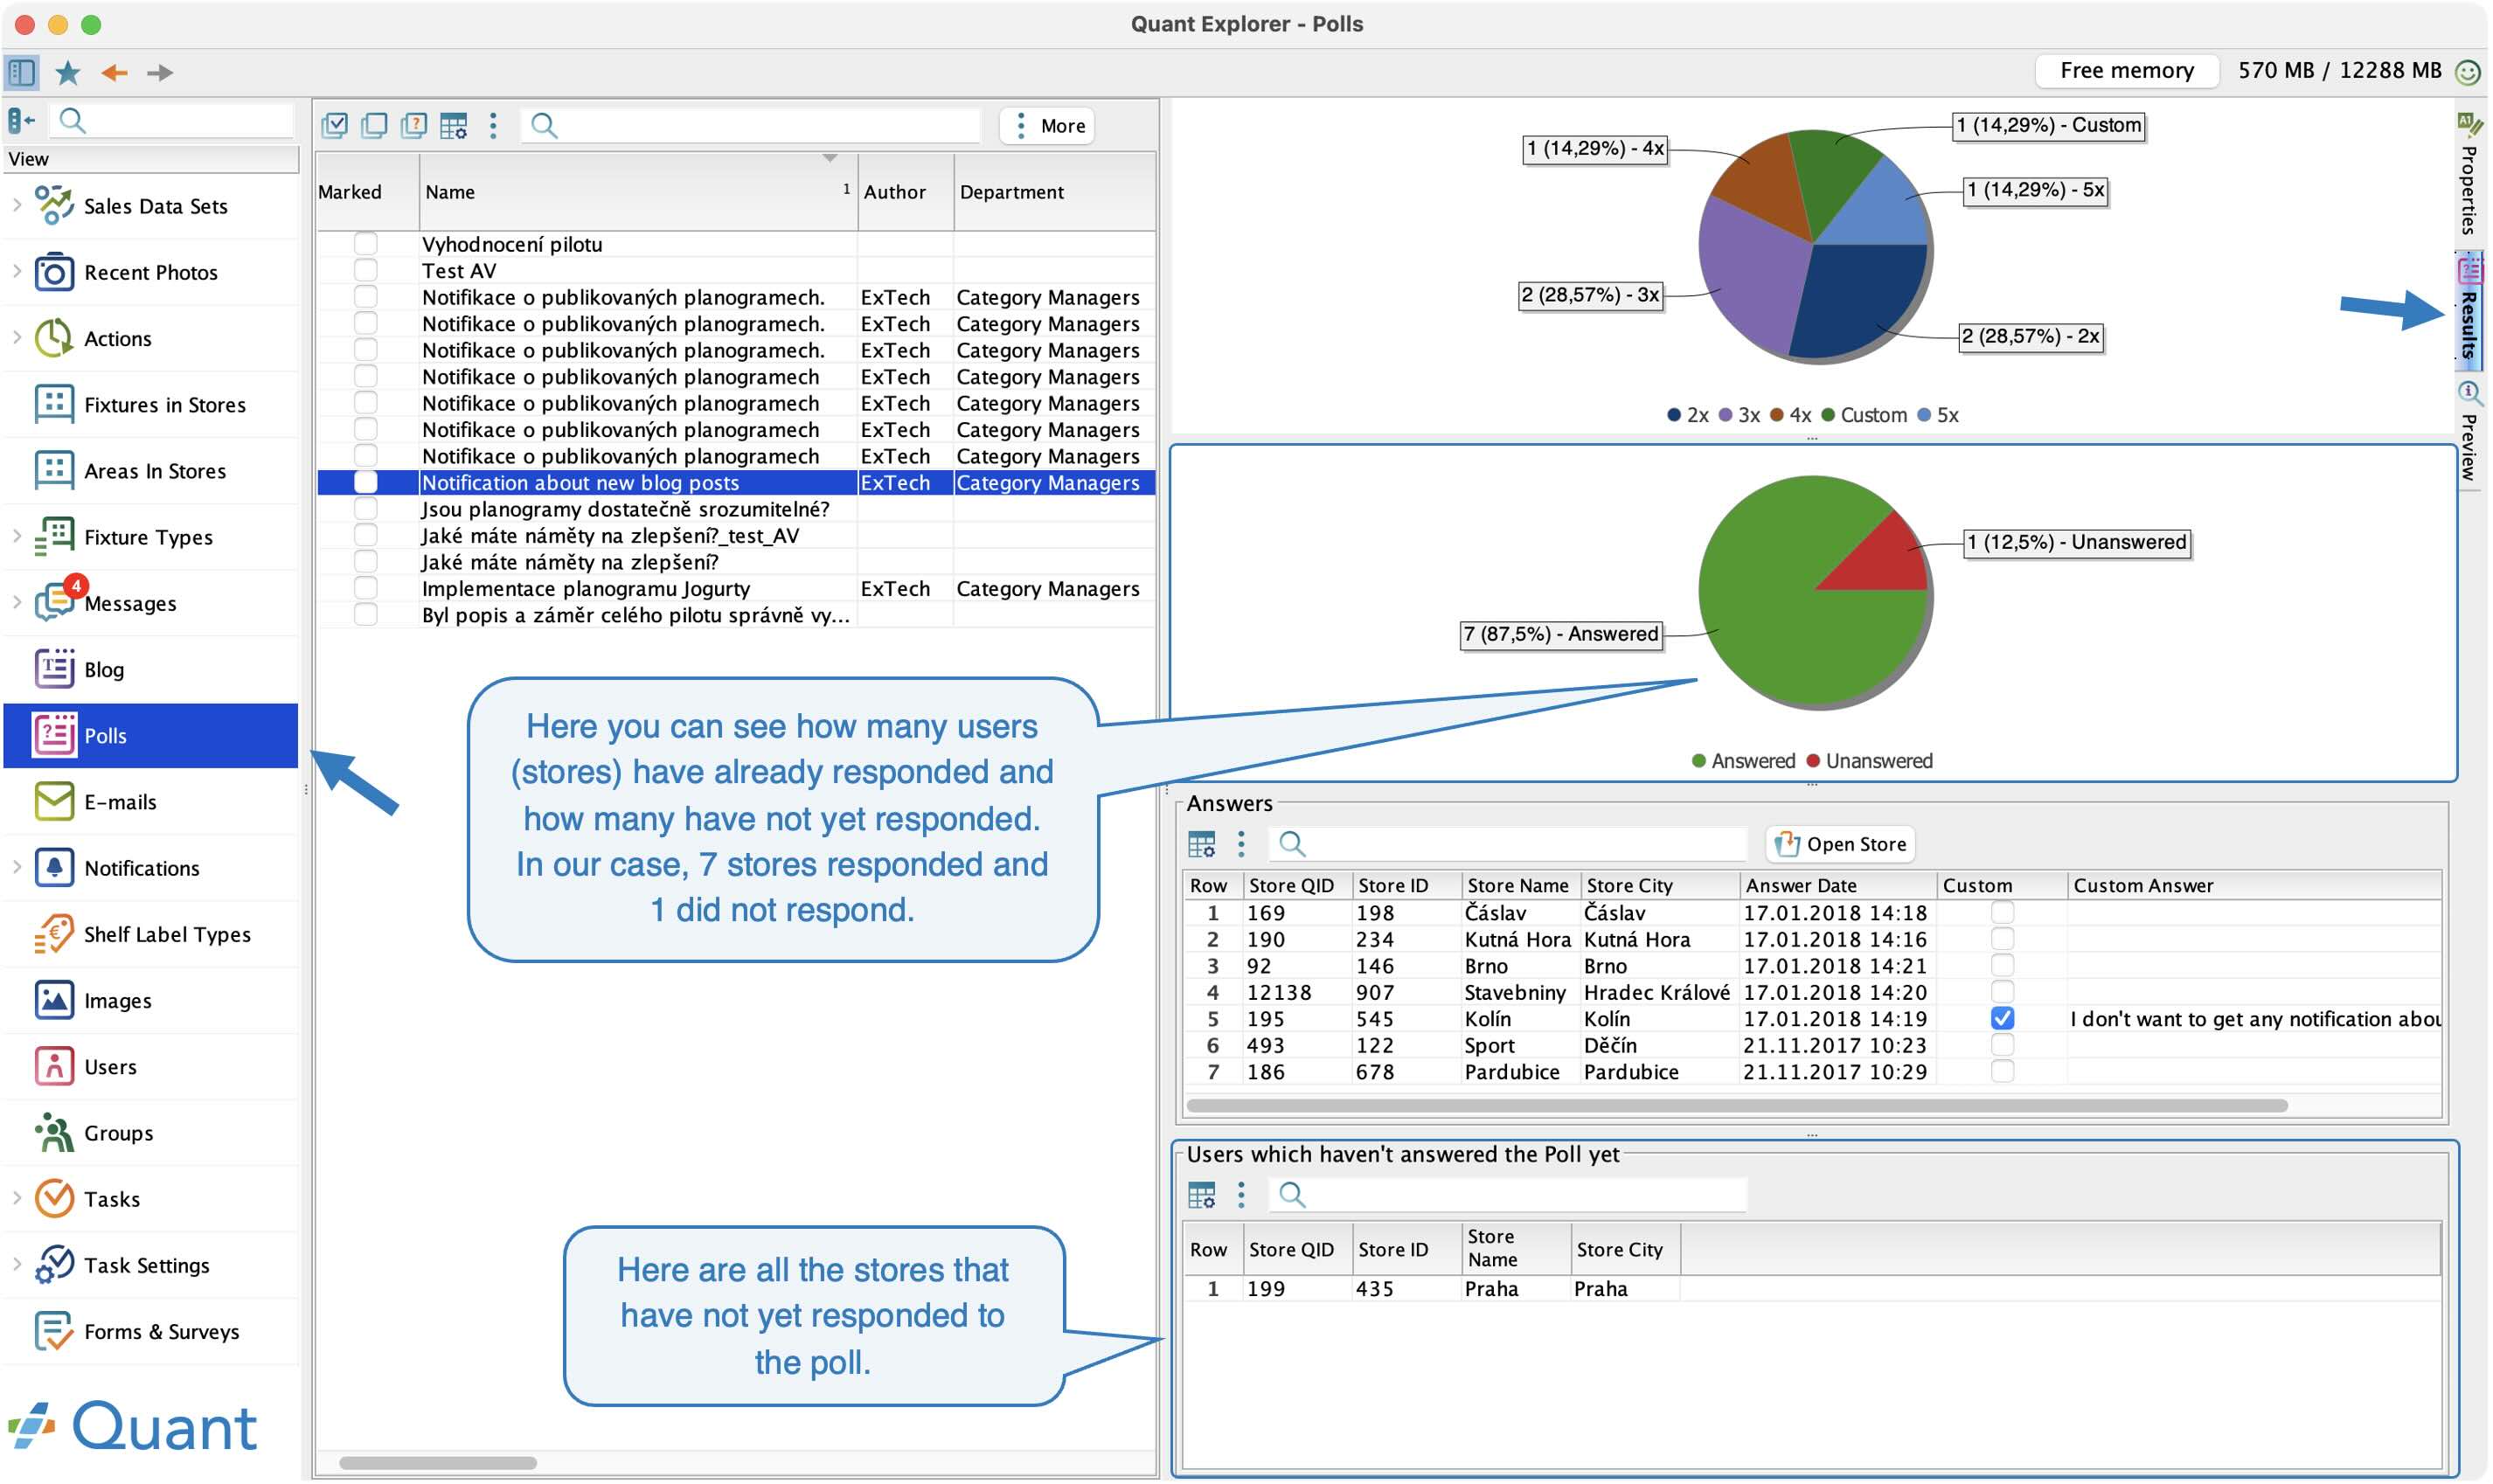Sort polls by Department column header

click(1055, 192)
